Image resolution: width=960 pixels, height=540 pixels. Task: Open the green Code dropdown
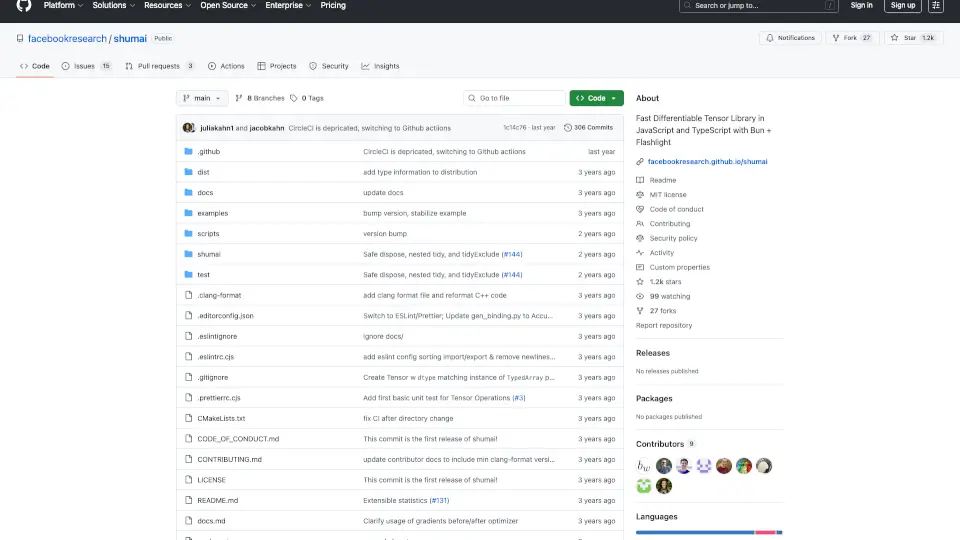coord(596,98)
